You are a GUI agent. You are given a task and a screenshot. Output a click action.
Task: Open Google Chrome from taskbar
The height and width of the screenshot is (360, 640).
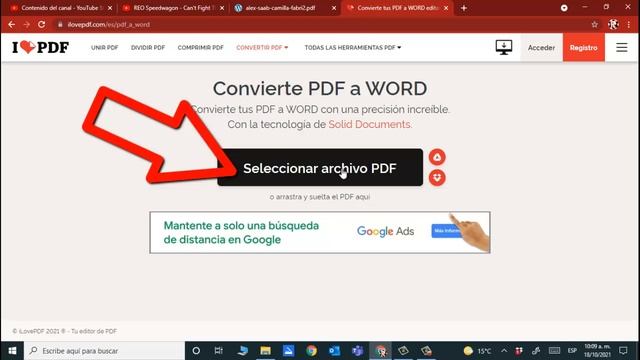[x=311, y=351]
